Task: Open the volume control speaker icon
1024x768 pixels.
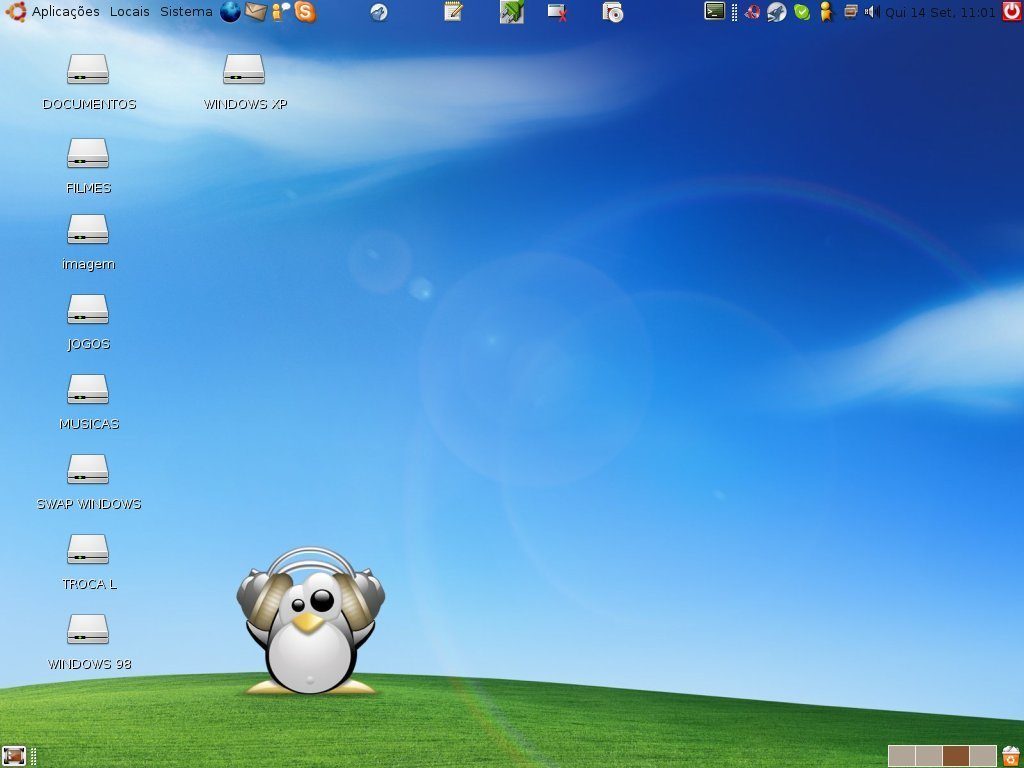Action: pos(872,12)
